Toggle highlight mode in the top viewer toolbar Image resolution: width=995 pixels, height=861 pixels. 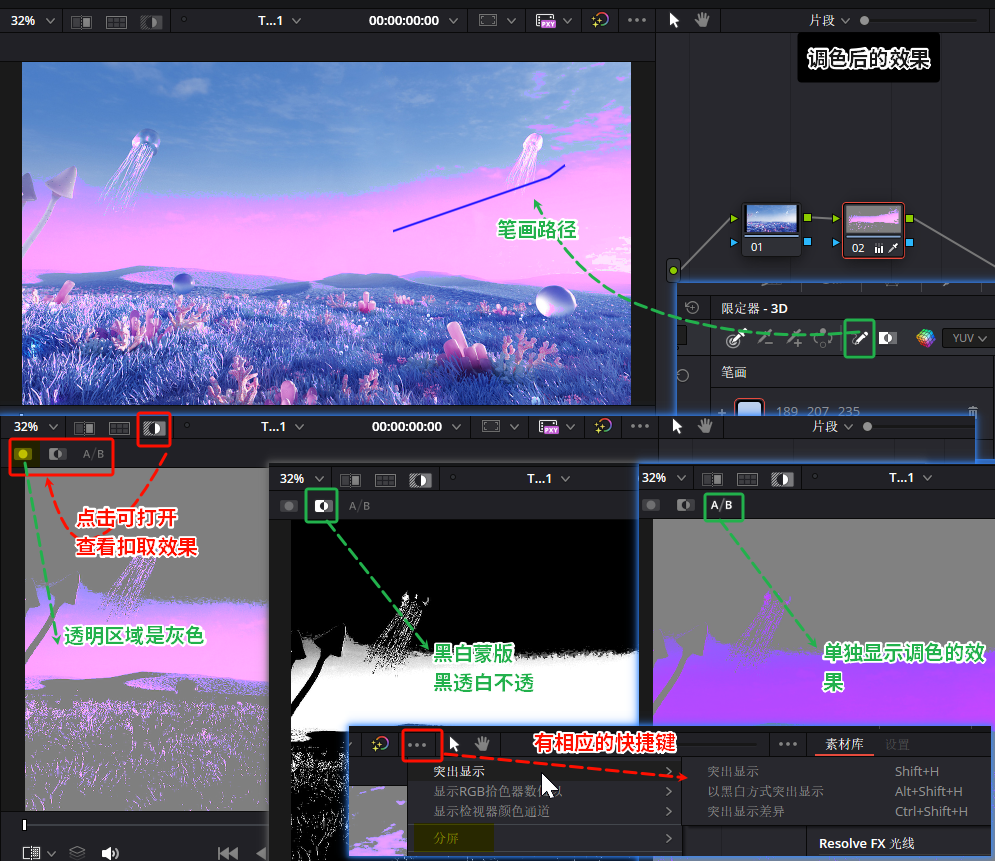(x=151, y=22)
